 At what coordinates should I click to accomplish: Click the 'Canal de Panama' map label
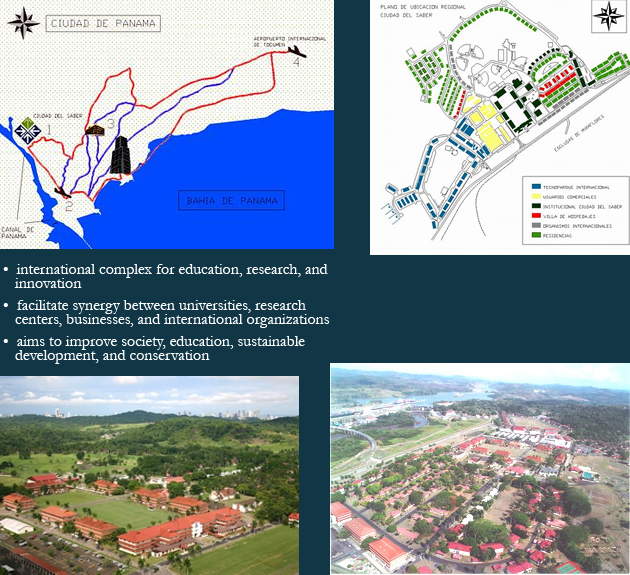[x=18, y=232]
